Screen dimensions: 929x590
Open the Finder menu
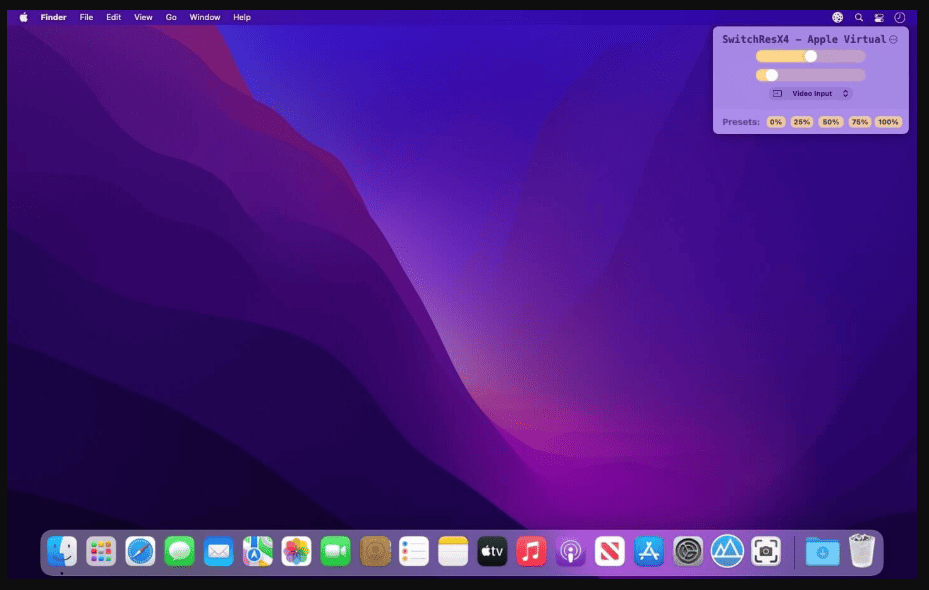coord(53,17)
